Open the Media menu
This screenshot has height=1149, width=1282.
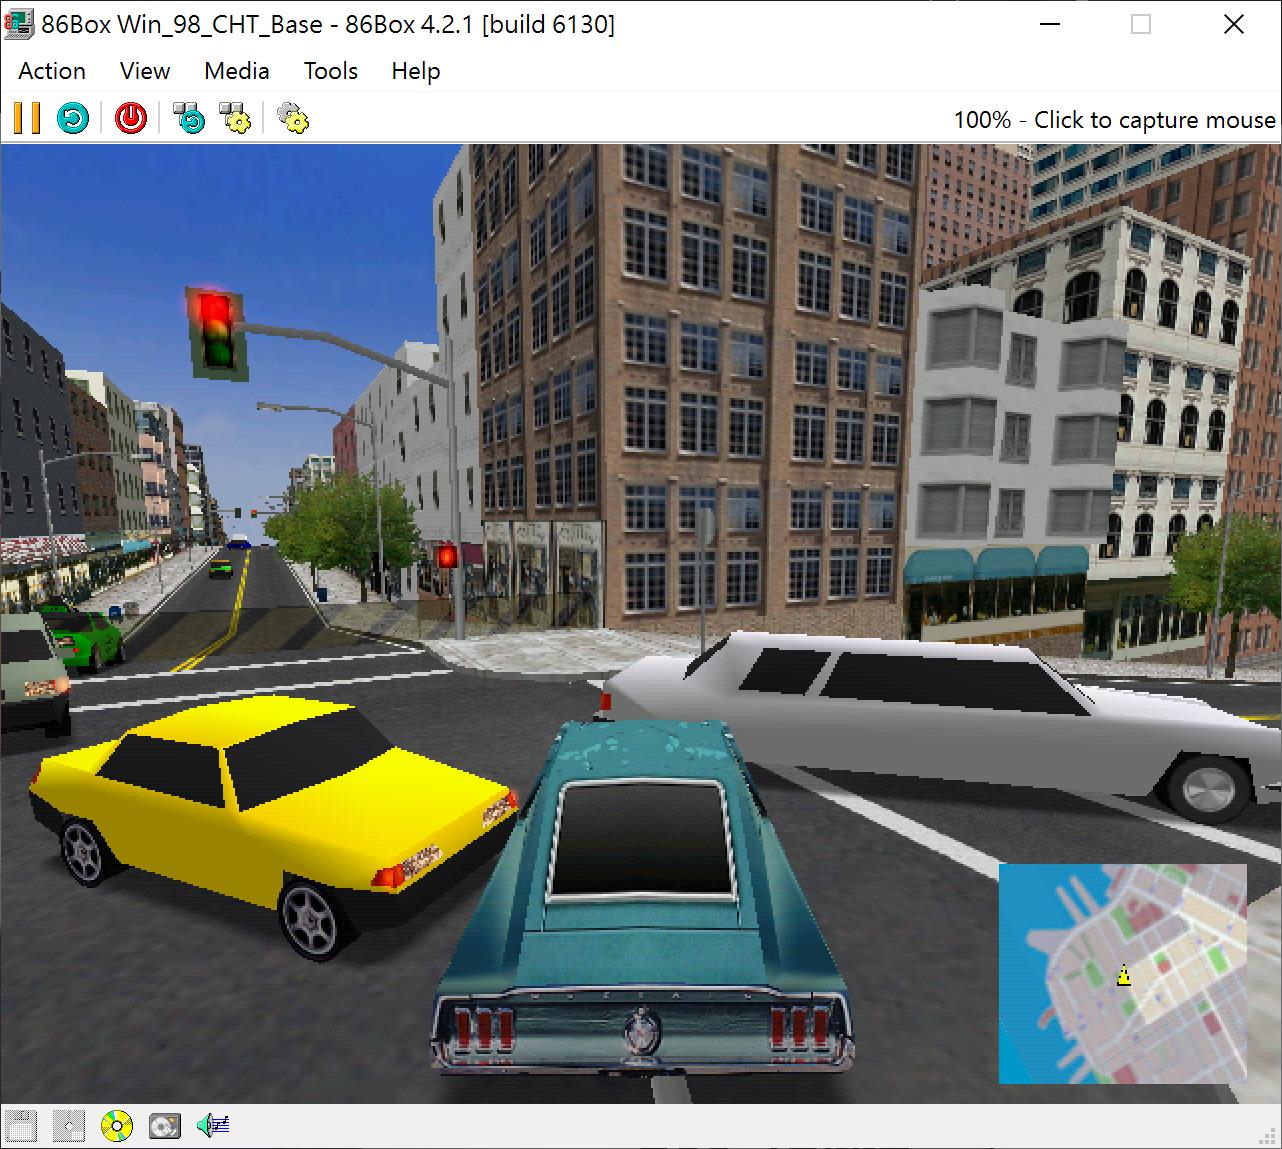[237, 71]
